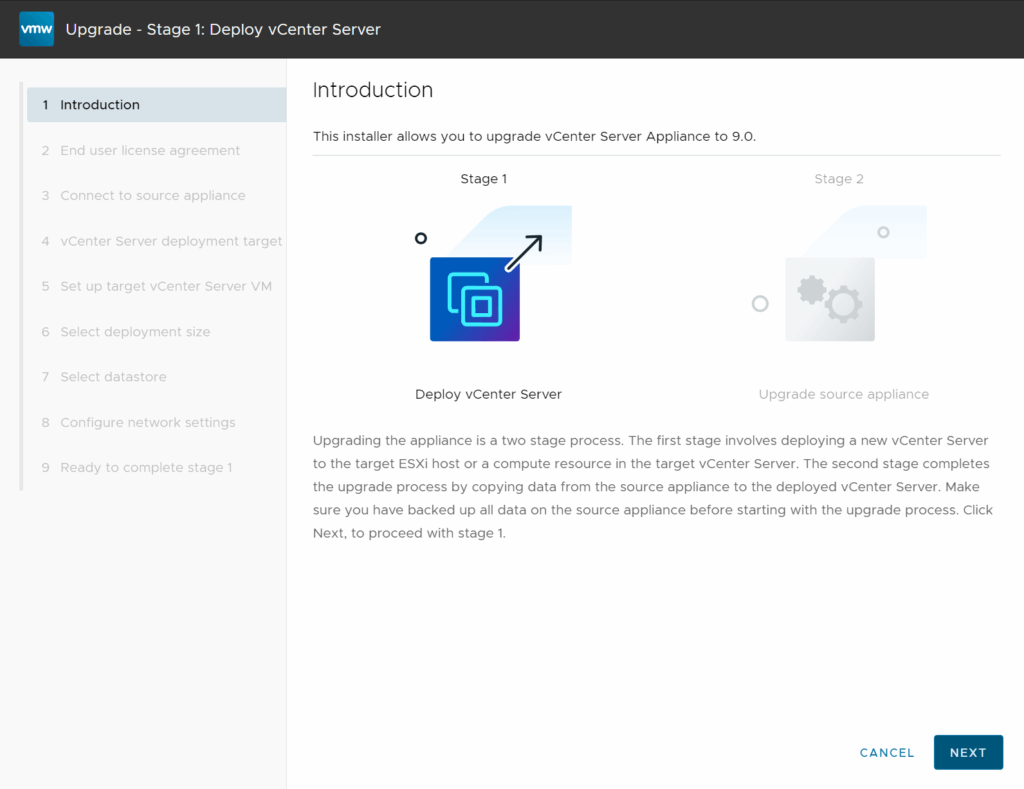Viewport: 1024px width, 789px height.
Task: Click the Stage 2 label
Action: tap(839, 179)
